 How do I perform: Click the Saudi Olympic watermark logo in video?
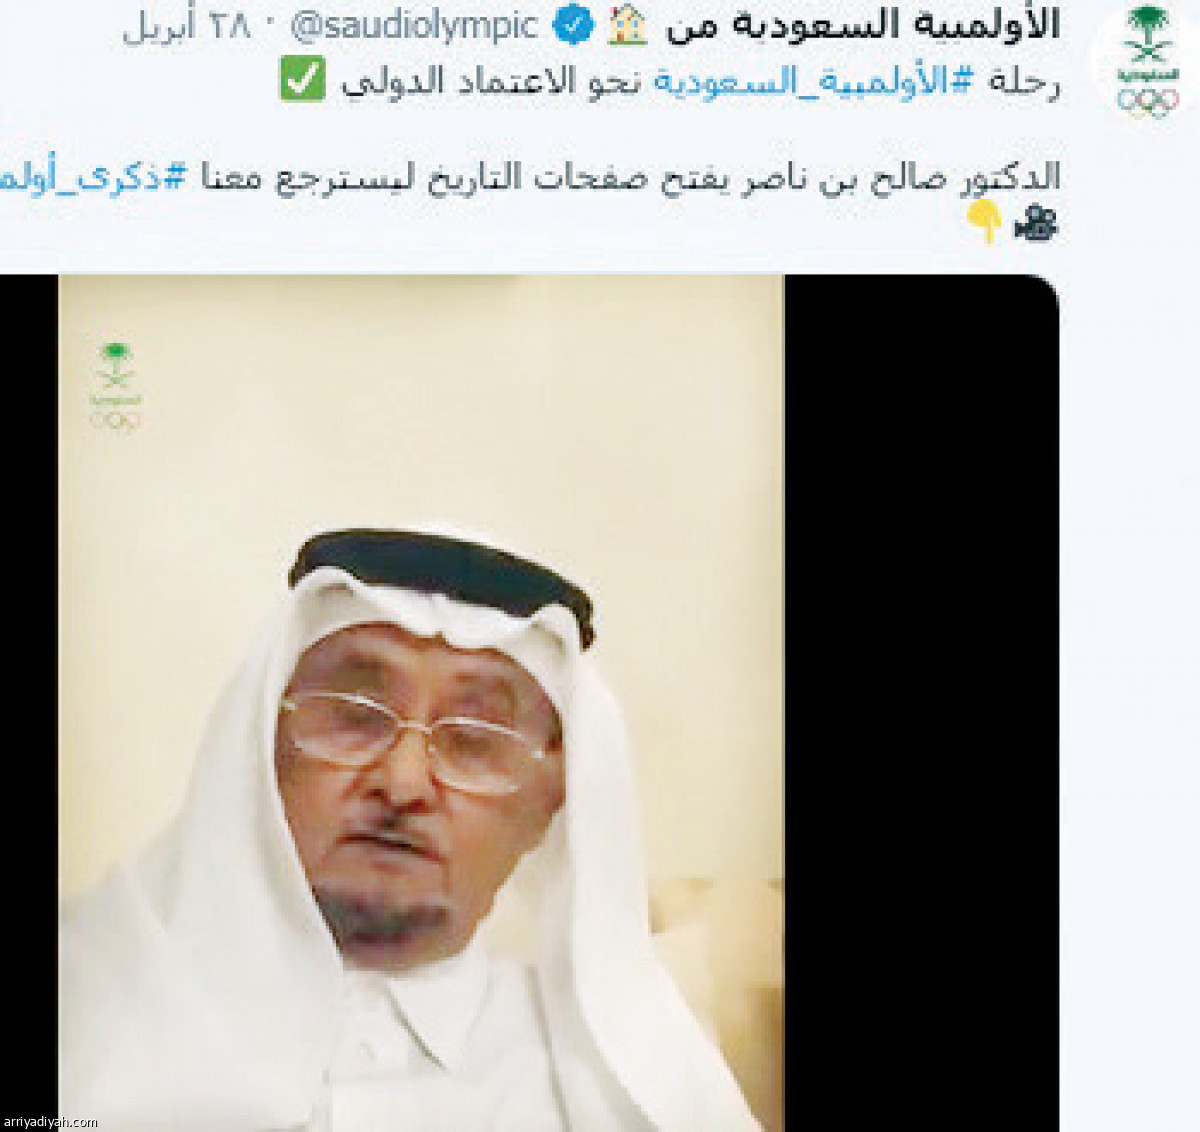click(x=116, y=386)
